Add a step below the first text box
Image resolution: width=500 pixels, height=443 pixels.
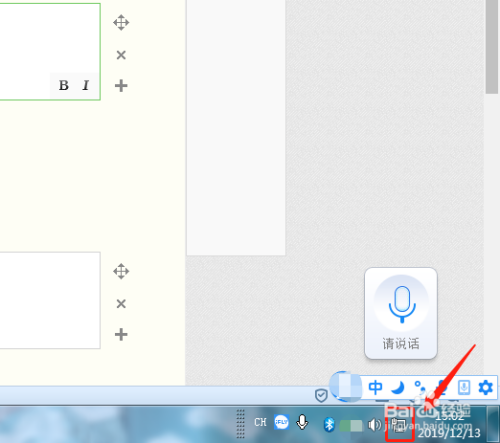pos(121,86)
